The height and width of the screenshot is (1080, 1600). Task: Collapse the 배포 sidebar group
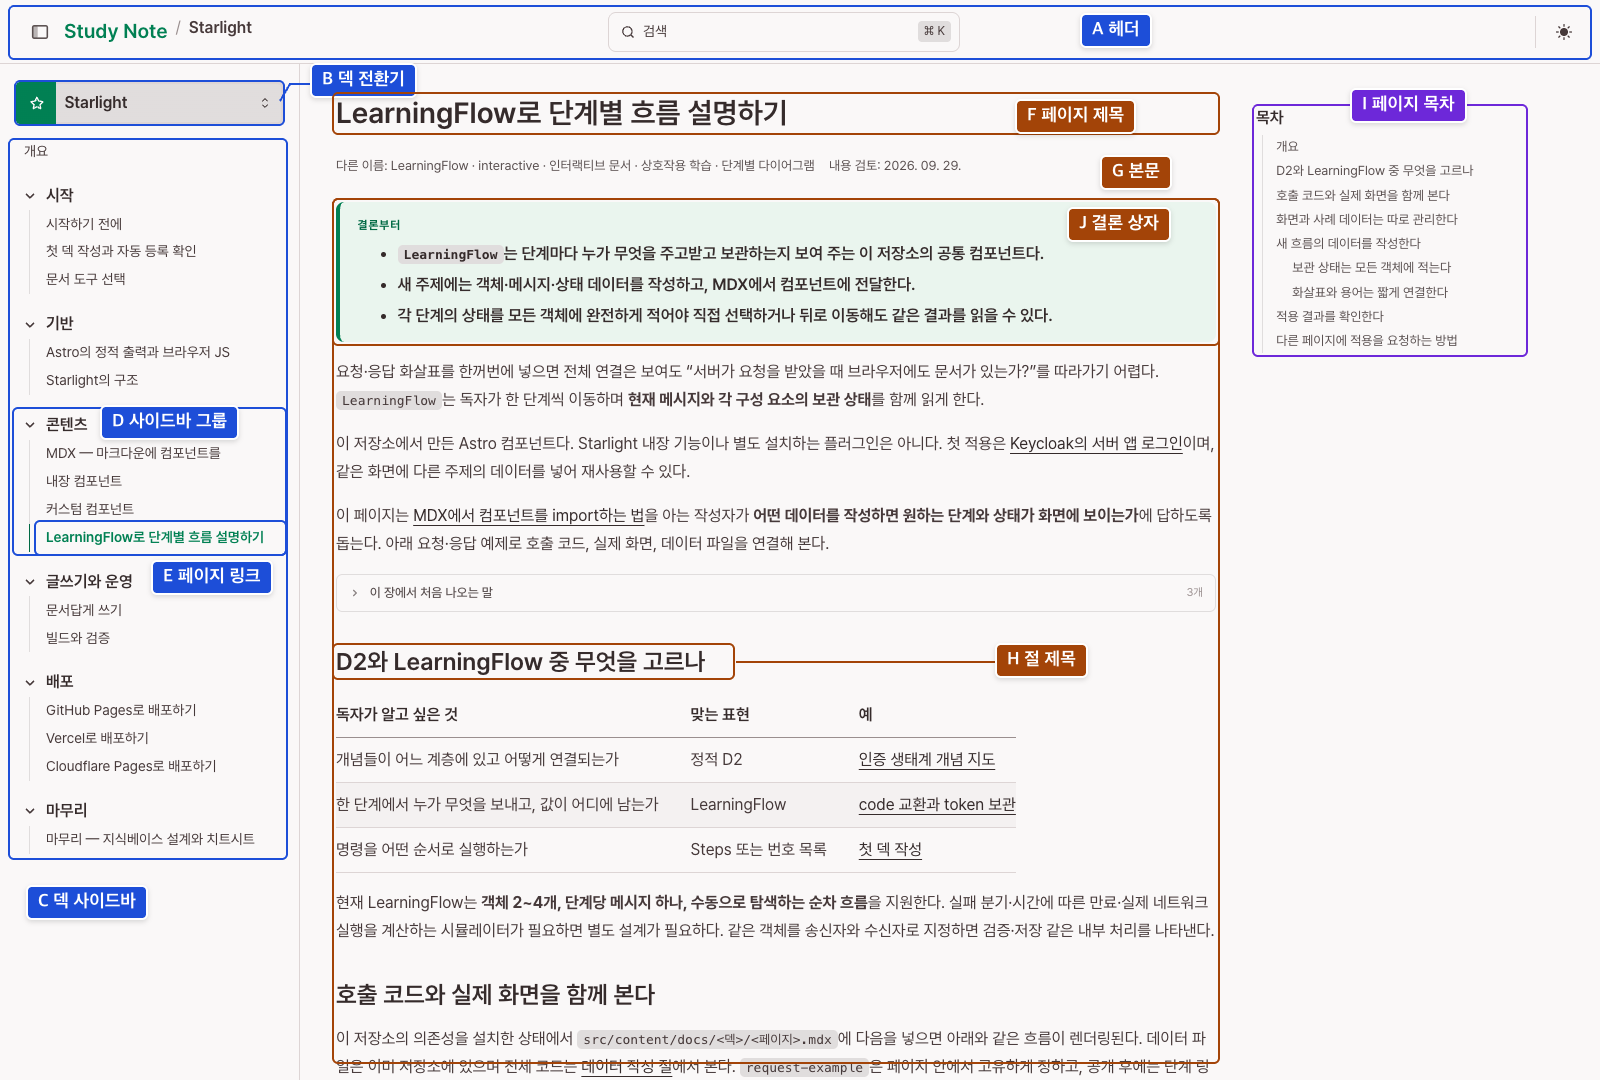pos(30,682)
